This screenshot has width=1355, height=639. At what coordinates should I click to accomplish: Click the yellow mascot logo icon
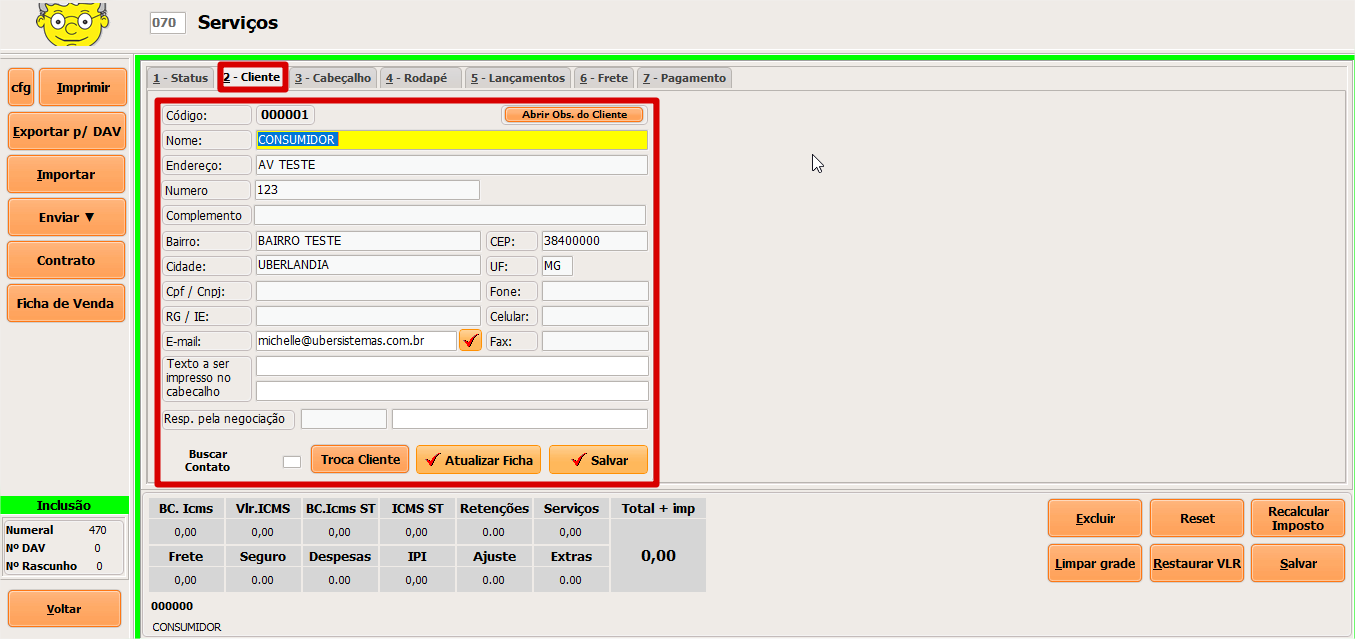72,22
